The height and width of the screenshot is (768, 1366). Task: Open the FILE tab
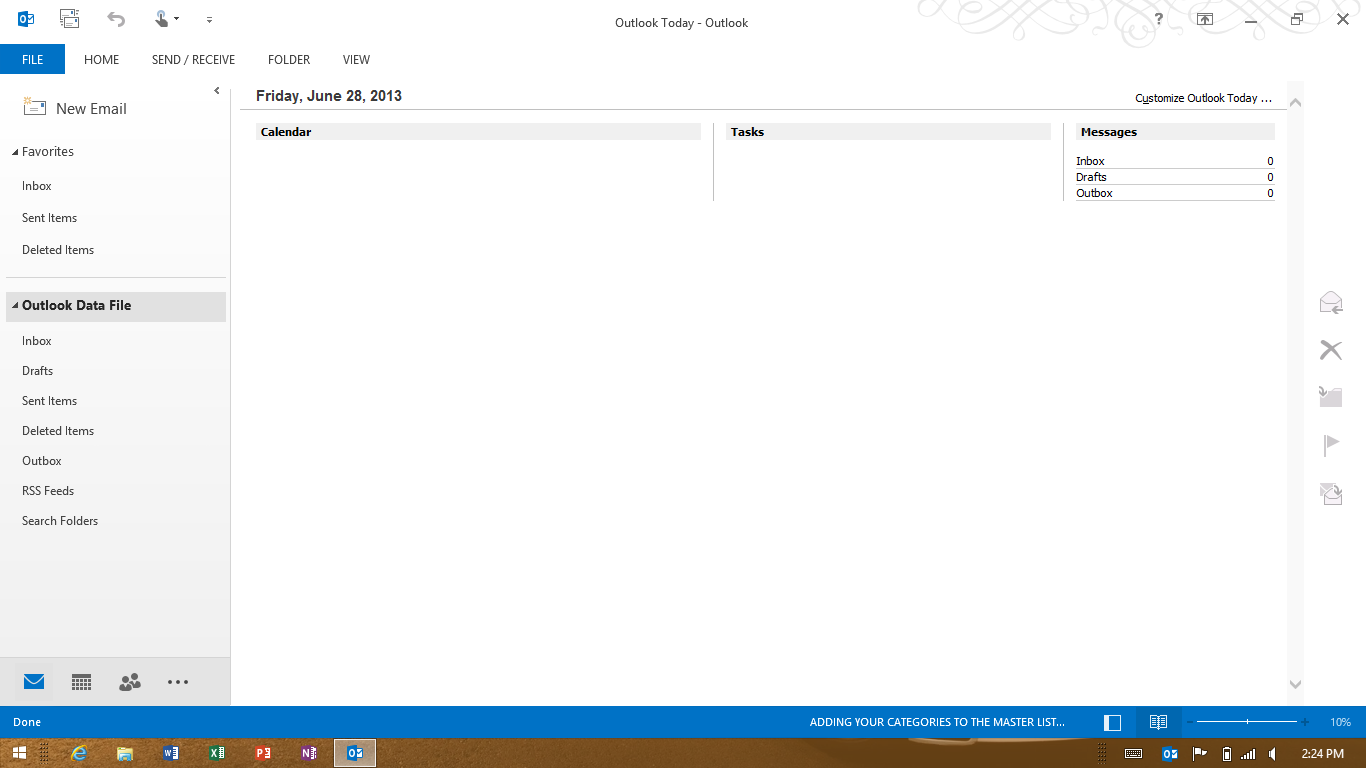[32, 60]
